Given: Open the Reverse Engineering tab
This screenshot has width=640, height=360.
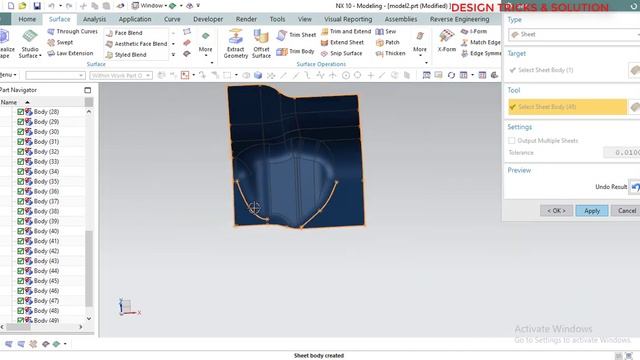Looking at the screenshot, I should (x=459, y=19).
